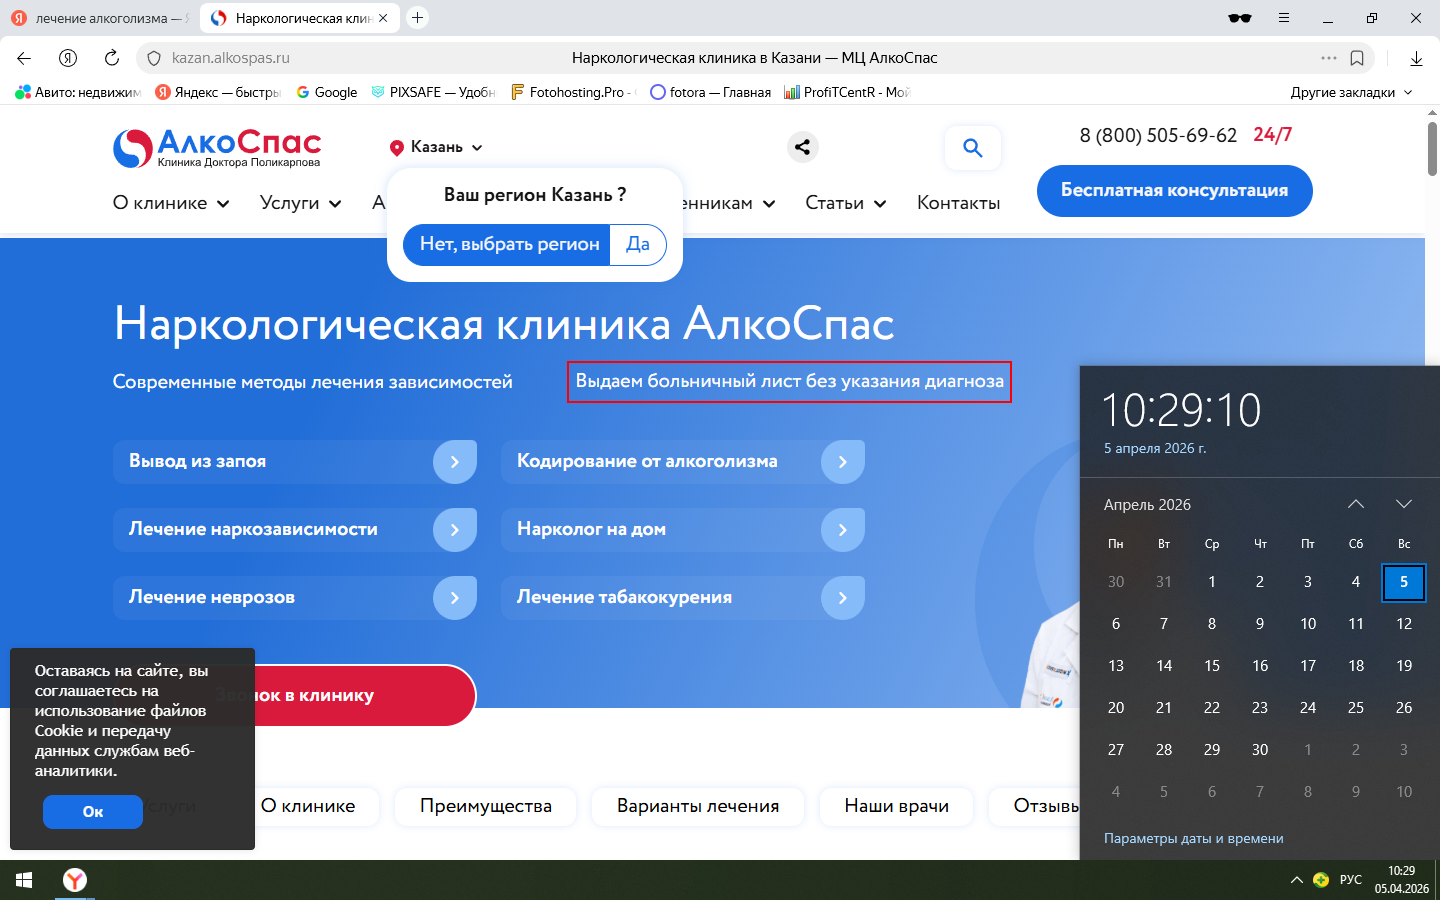Click the arrow next to Кодирование от алкоголизма
Screen dimensions: 1440x900
(843, 462)
